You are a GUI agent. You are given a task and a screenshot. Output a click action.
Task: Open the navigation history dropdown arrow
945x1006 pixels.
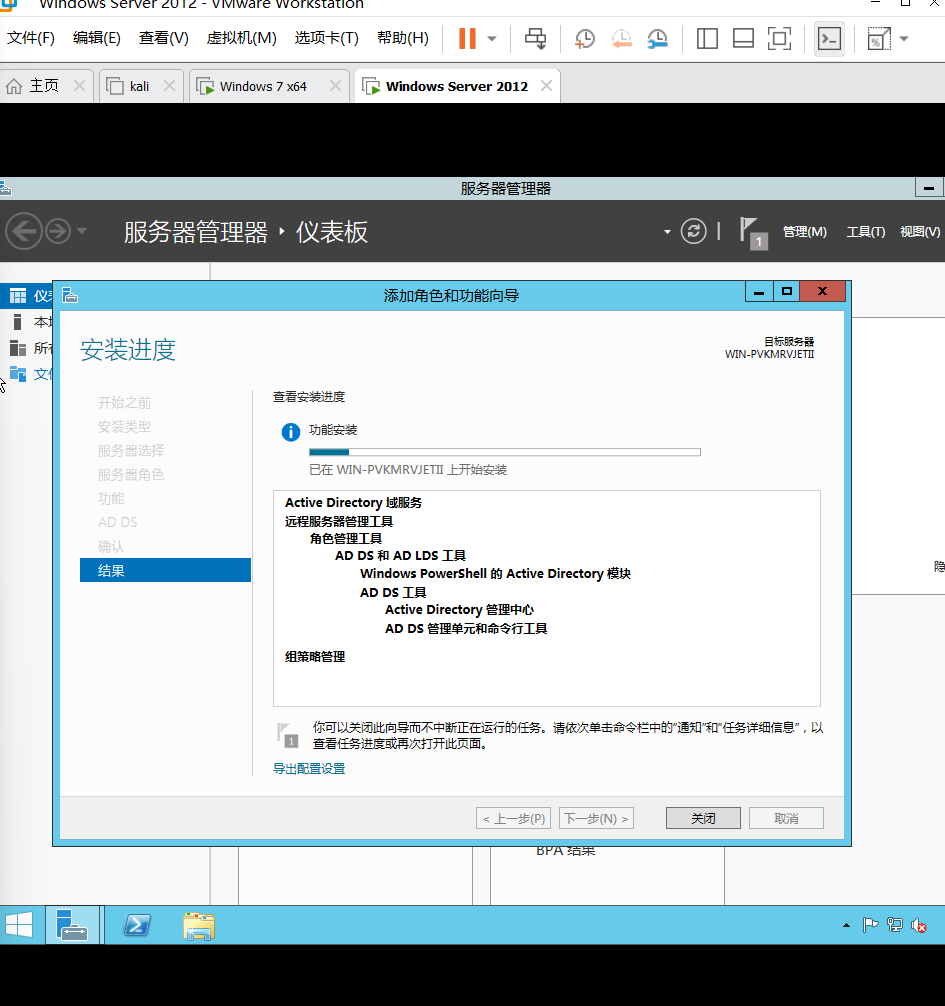coord(81,230)
